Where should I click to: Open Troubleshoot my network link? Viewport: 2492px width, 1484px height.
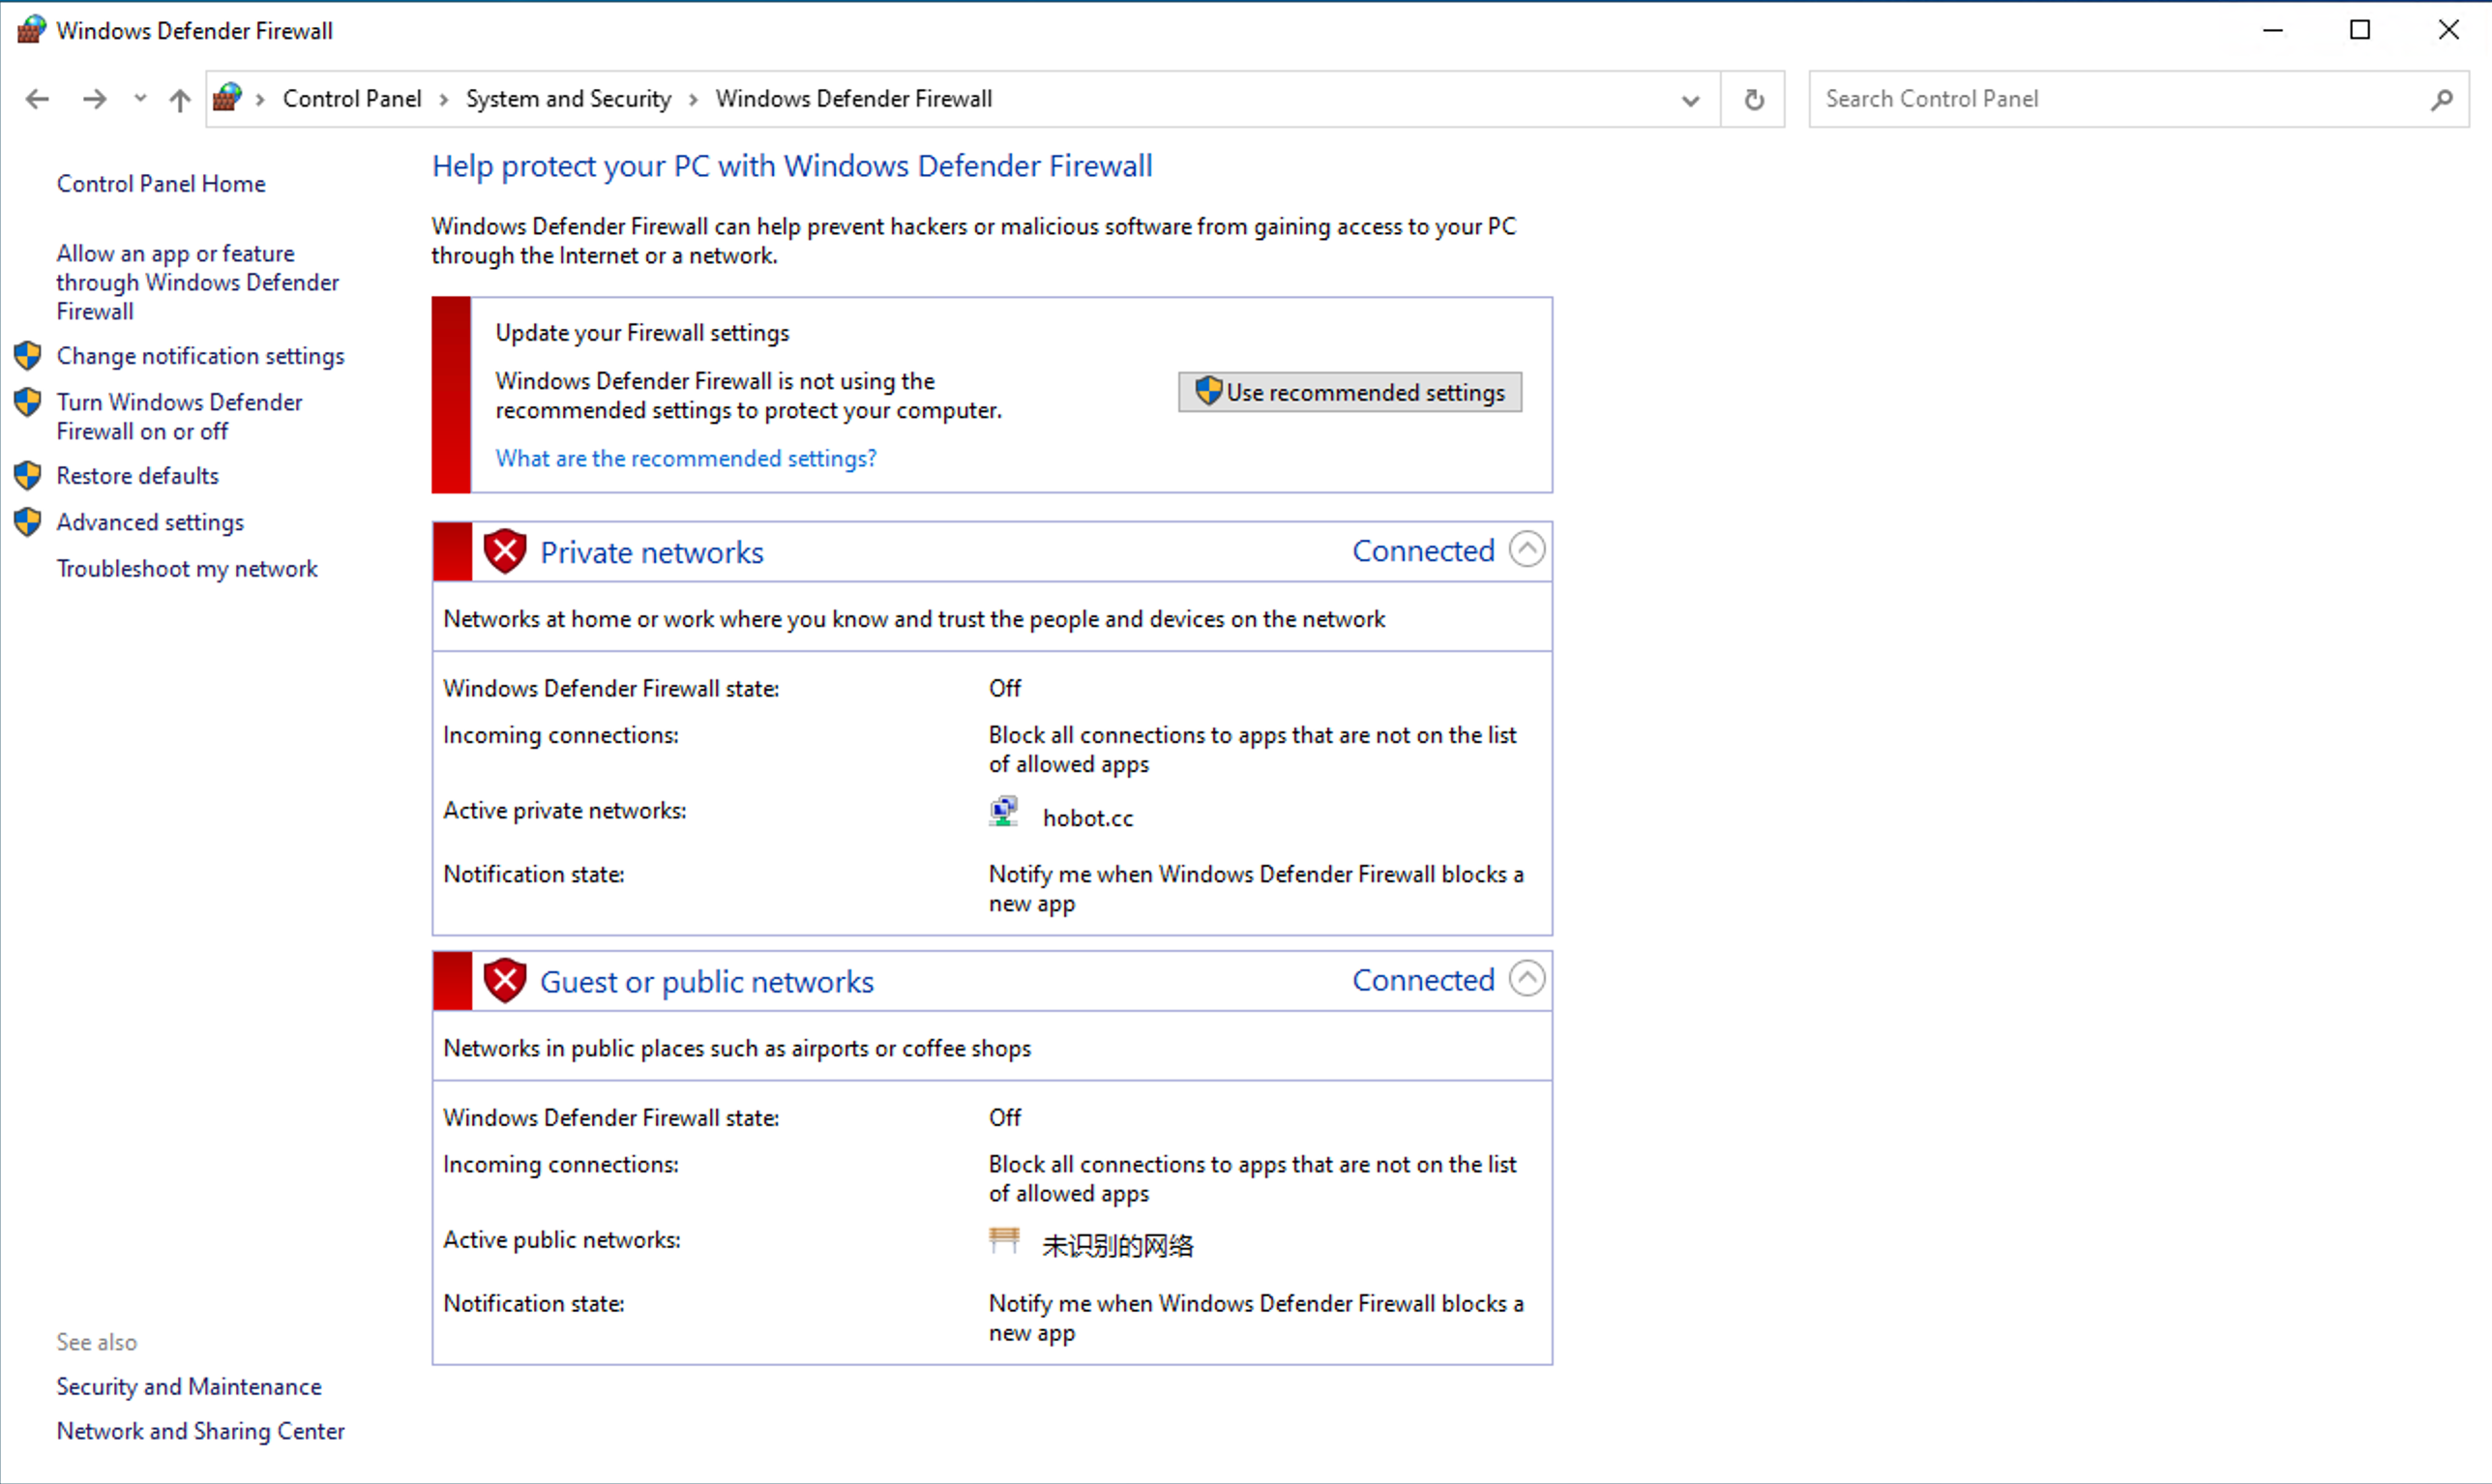pyautogui.click(x=187, y=569)
